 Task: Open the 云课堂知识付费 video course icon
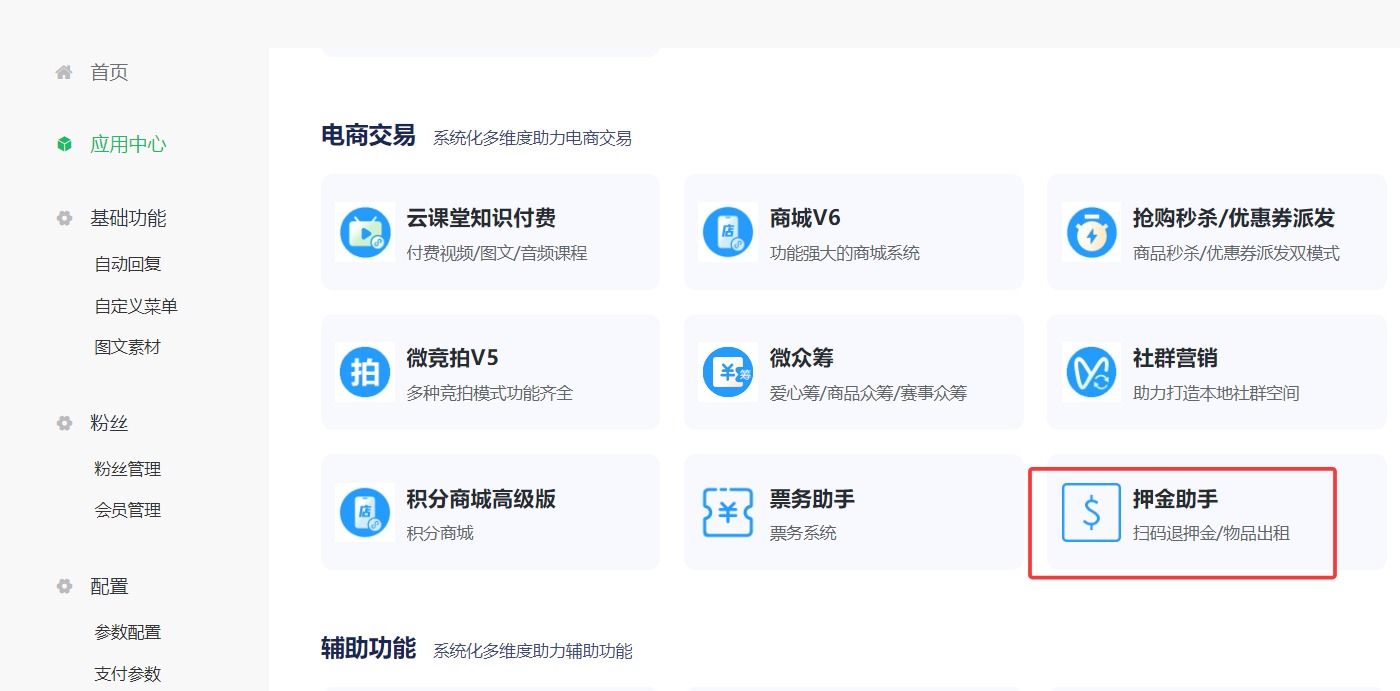pyautogui.click(x=365, y=231)
